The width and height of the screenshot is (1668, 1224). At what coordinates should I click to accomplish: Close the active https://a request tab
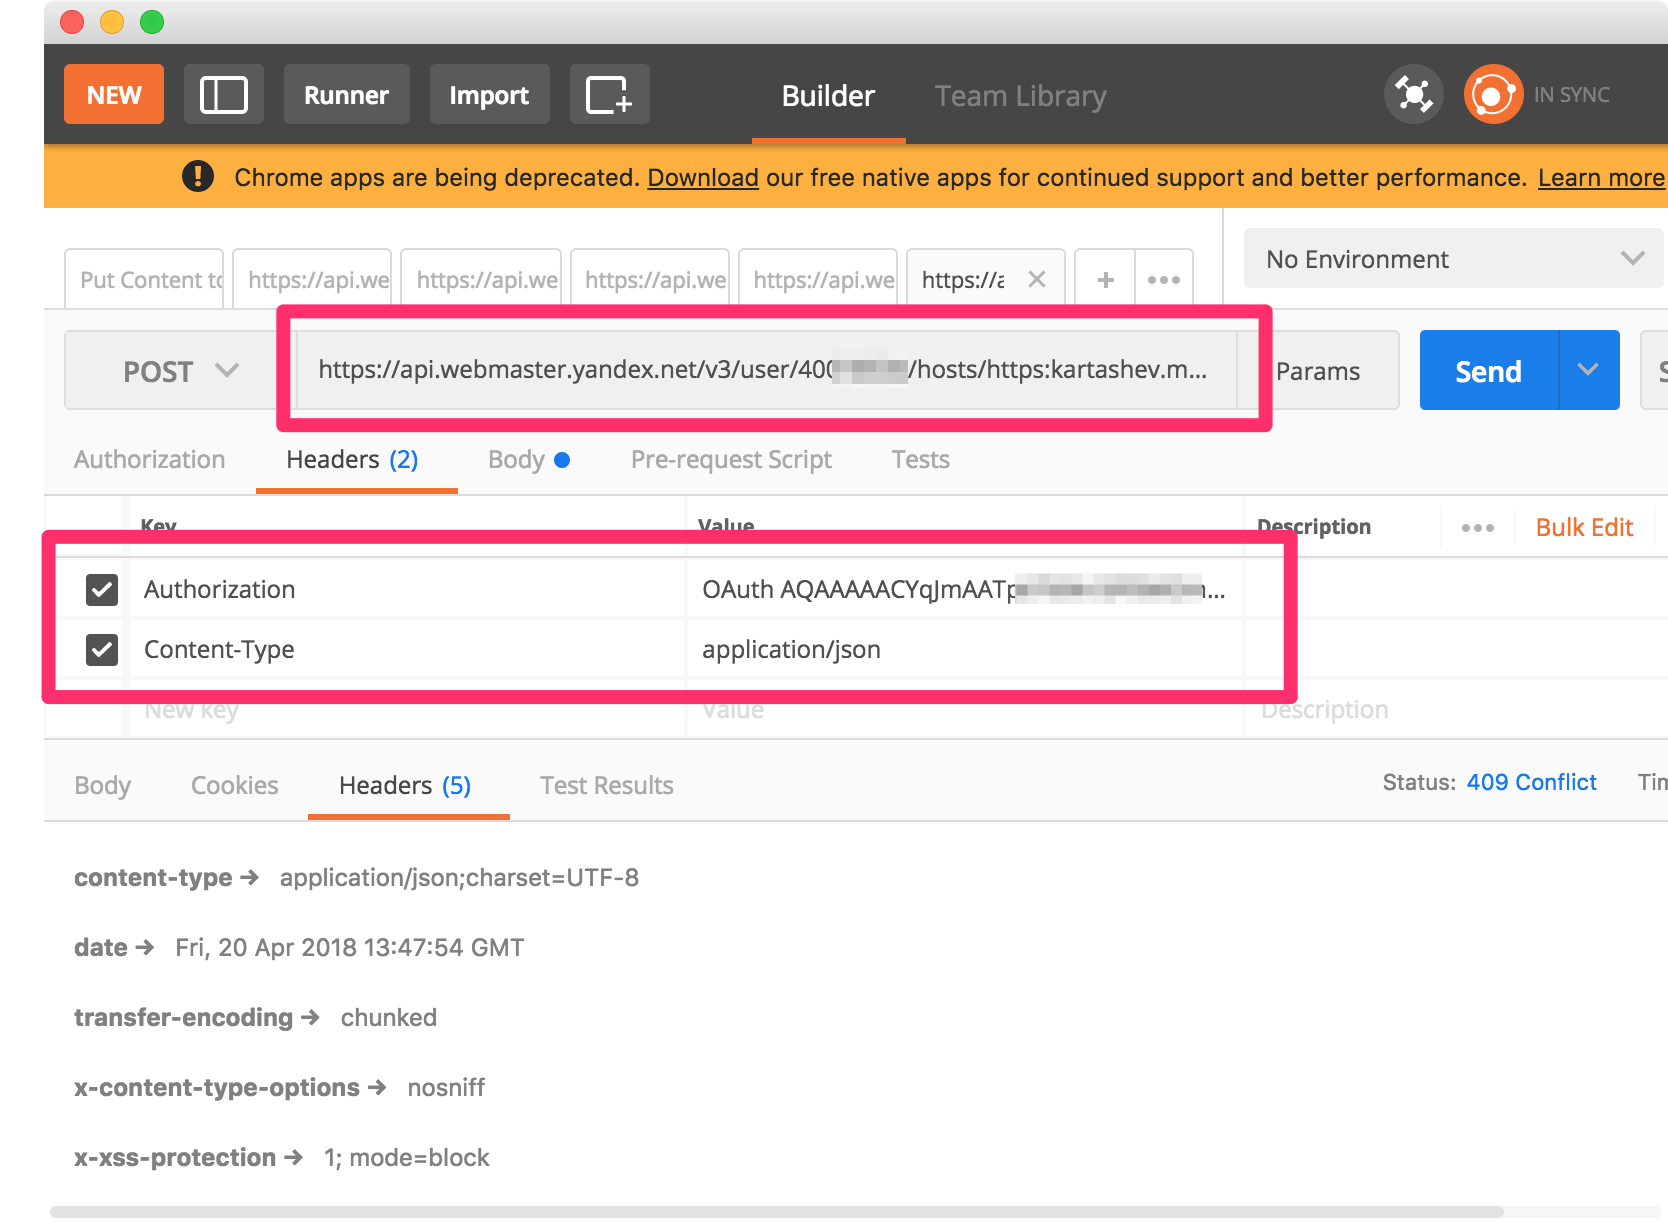[x=1037, y=280]
